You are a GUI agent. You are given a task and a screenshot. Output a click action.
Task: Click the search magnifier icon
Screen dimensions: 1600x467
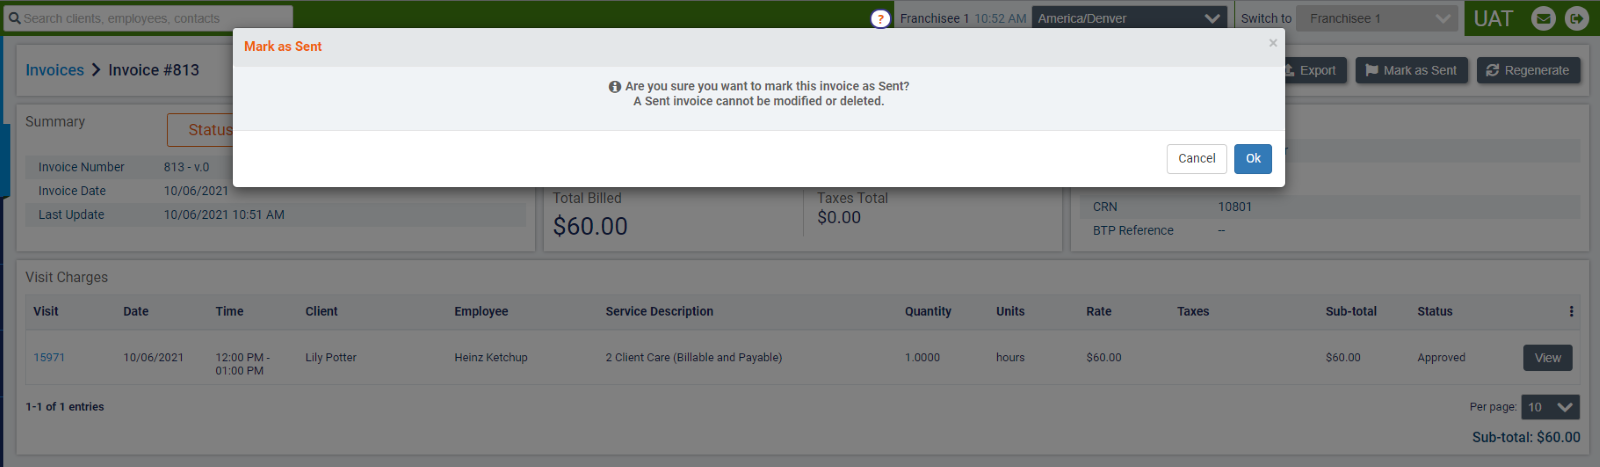coord(14,18)
